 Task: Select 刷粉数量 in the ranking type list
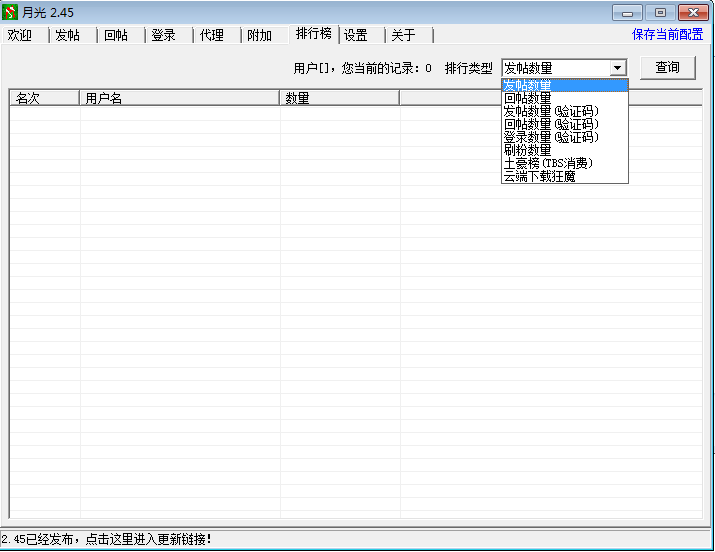[x=528, y=150]
